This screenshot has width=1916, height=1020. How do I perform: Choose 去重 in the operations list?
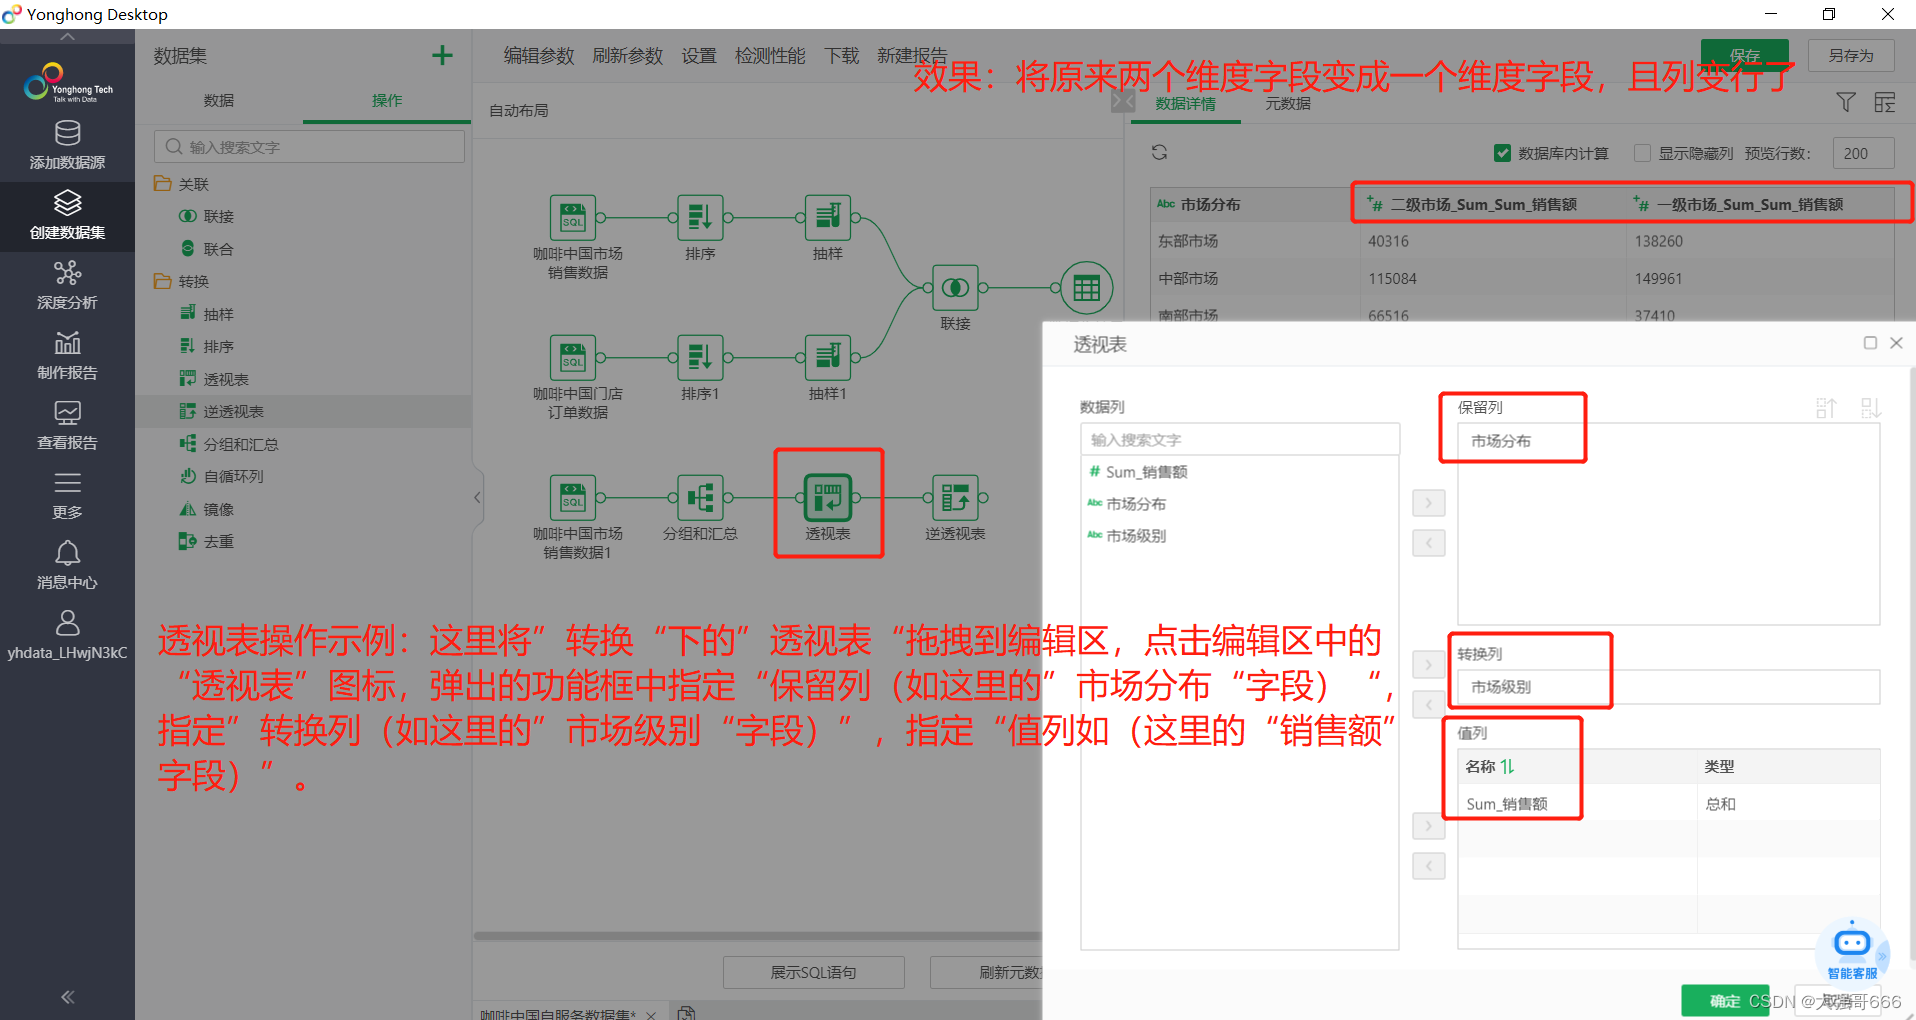[x=218, y=541]
